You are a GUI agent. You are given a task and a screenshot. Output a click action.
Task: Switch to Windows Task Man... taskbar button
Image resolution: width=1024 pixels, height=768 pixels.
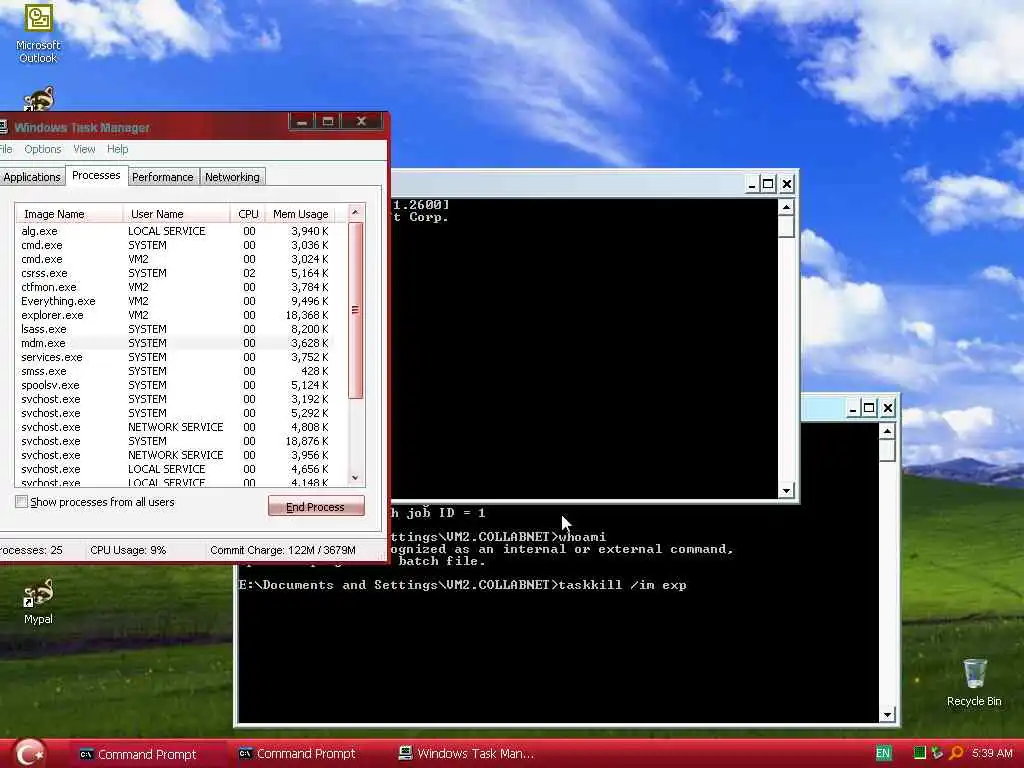pyautogui.click(x=466, y=754)
